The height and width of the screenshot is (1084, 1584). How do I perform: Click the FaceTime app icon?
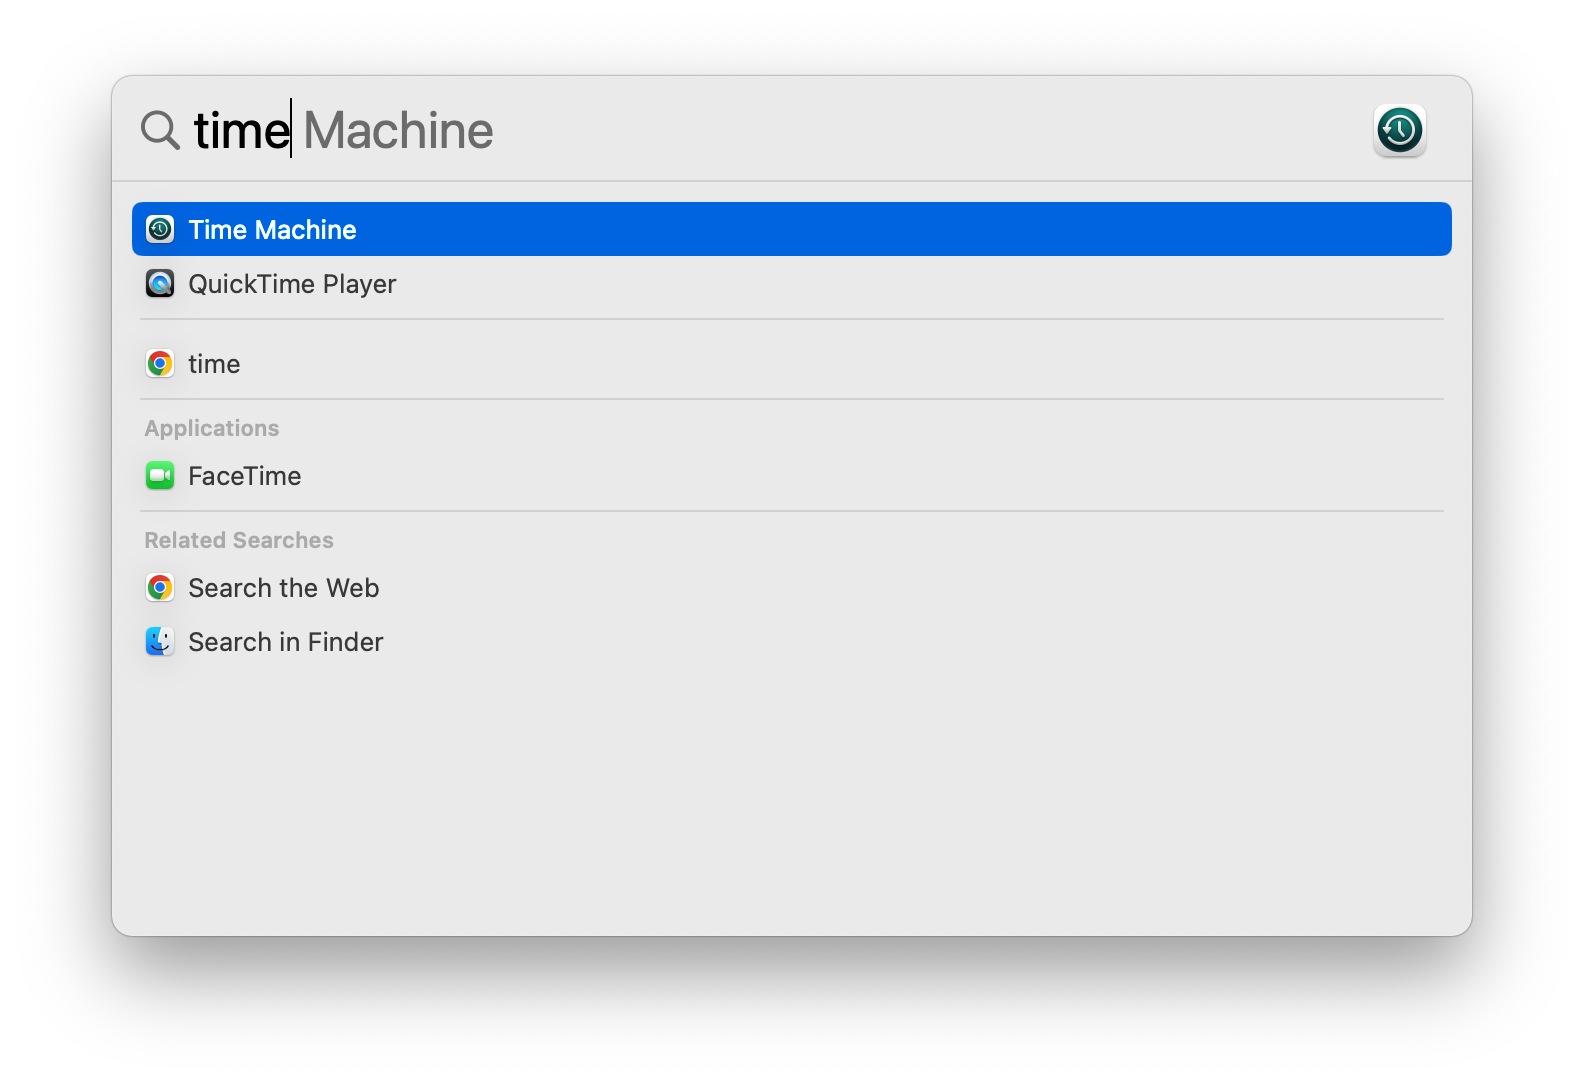tap(160, 476)
